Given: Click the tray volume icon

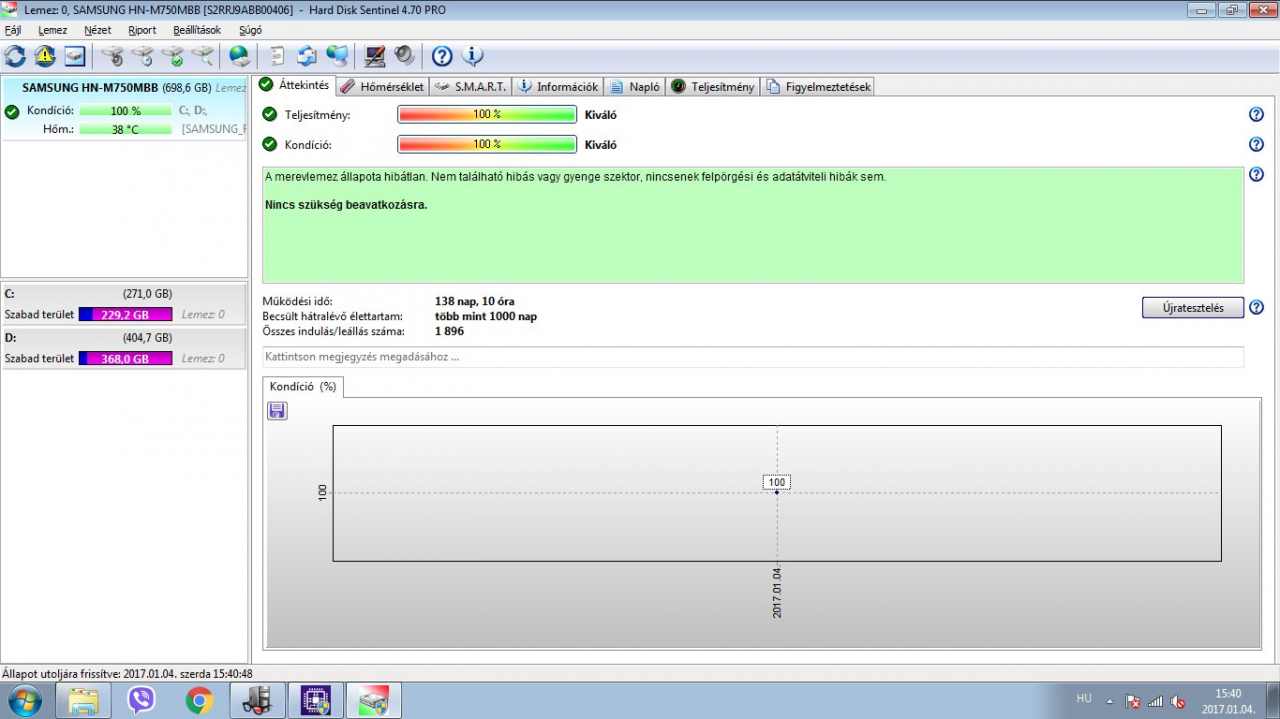Looking at the screenshot, I should pos(1179,701).
